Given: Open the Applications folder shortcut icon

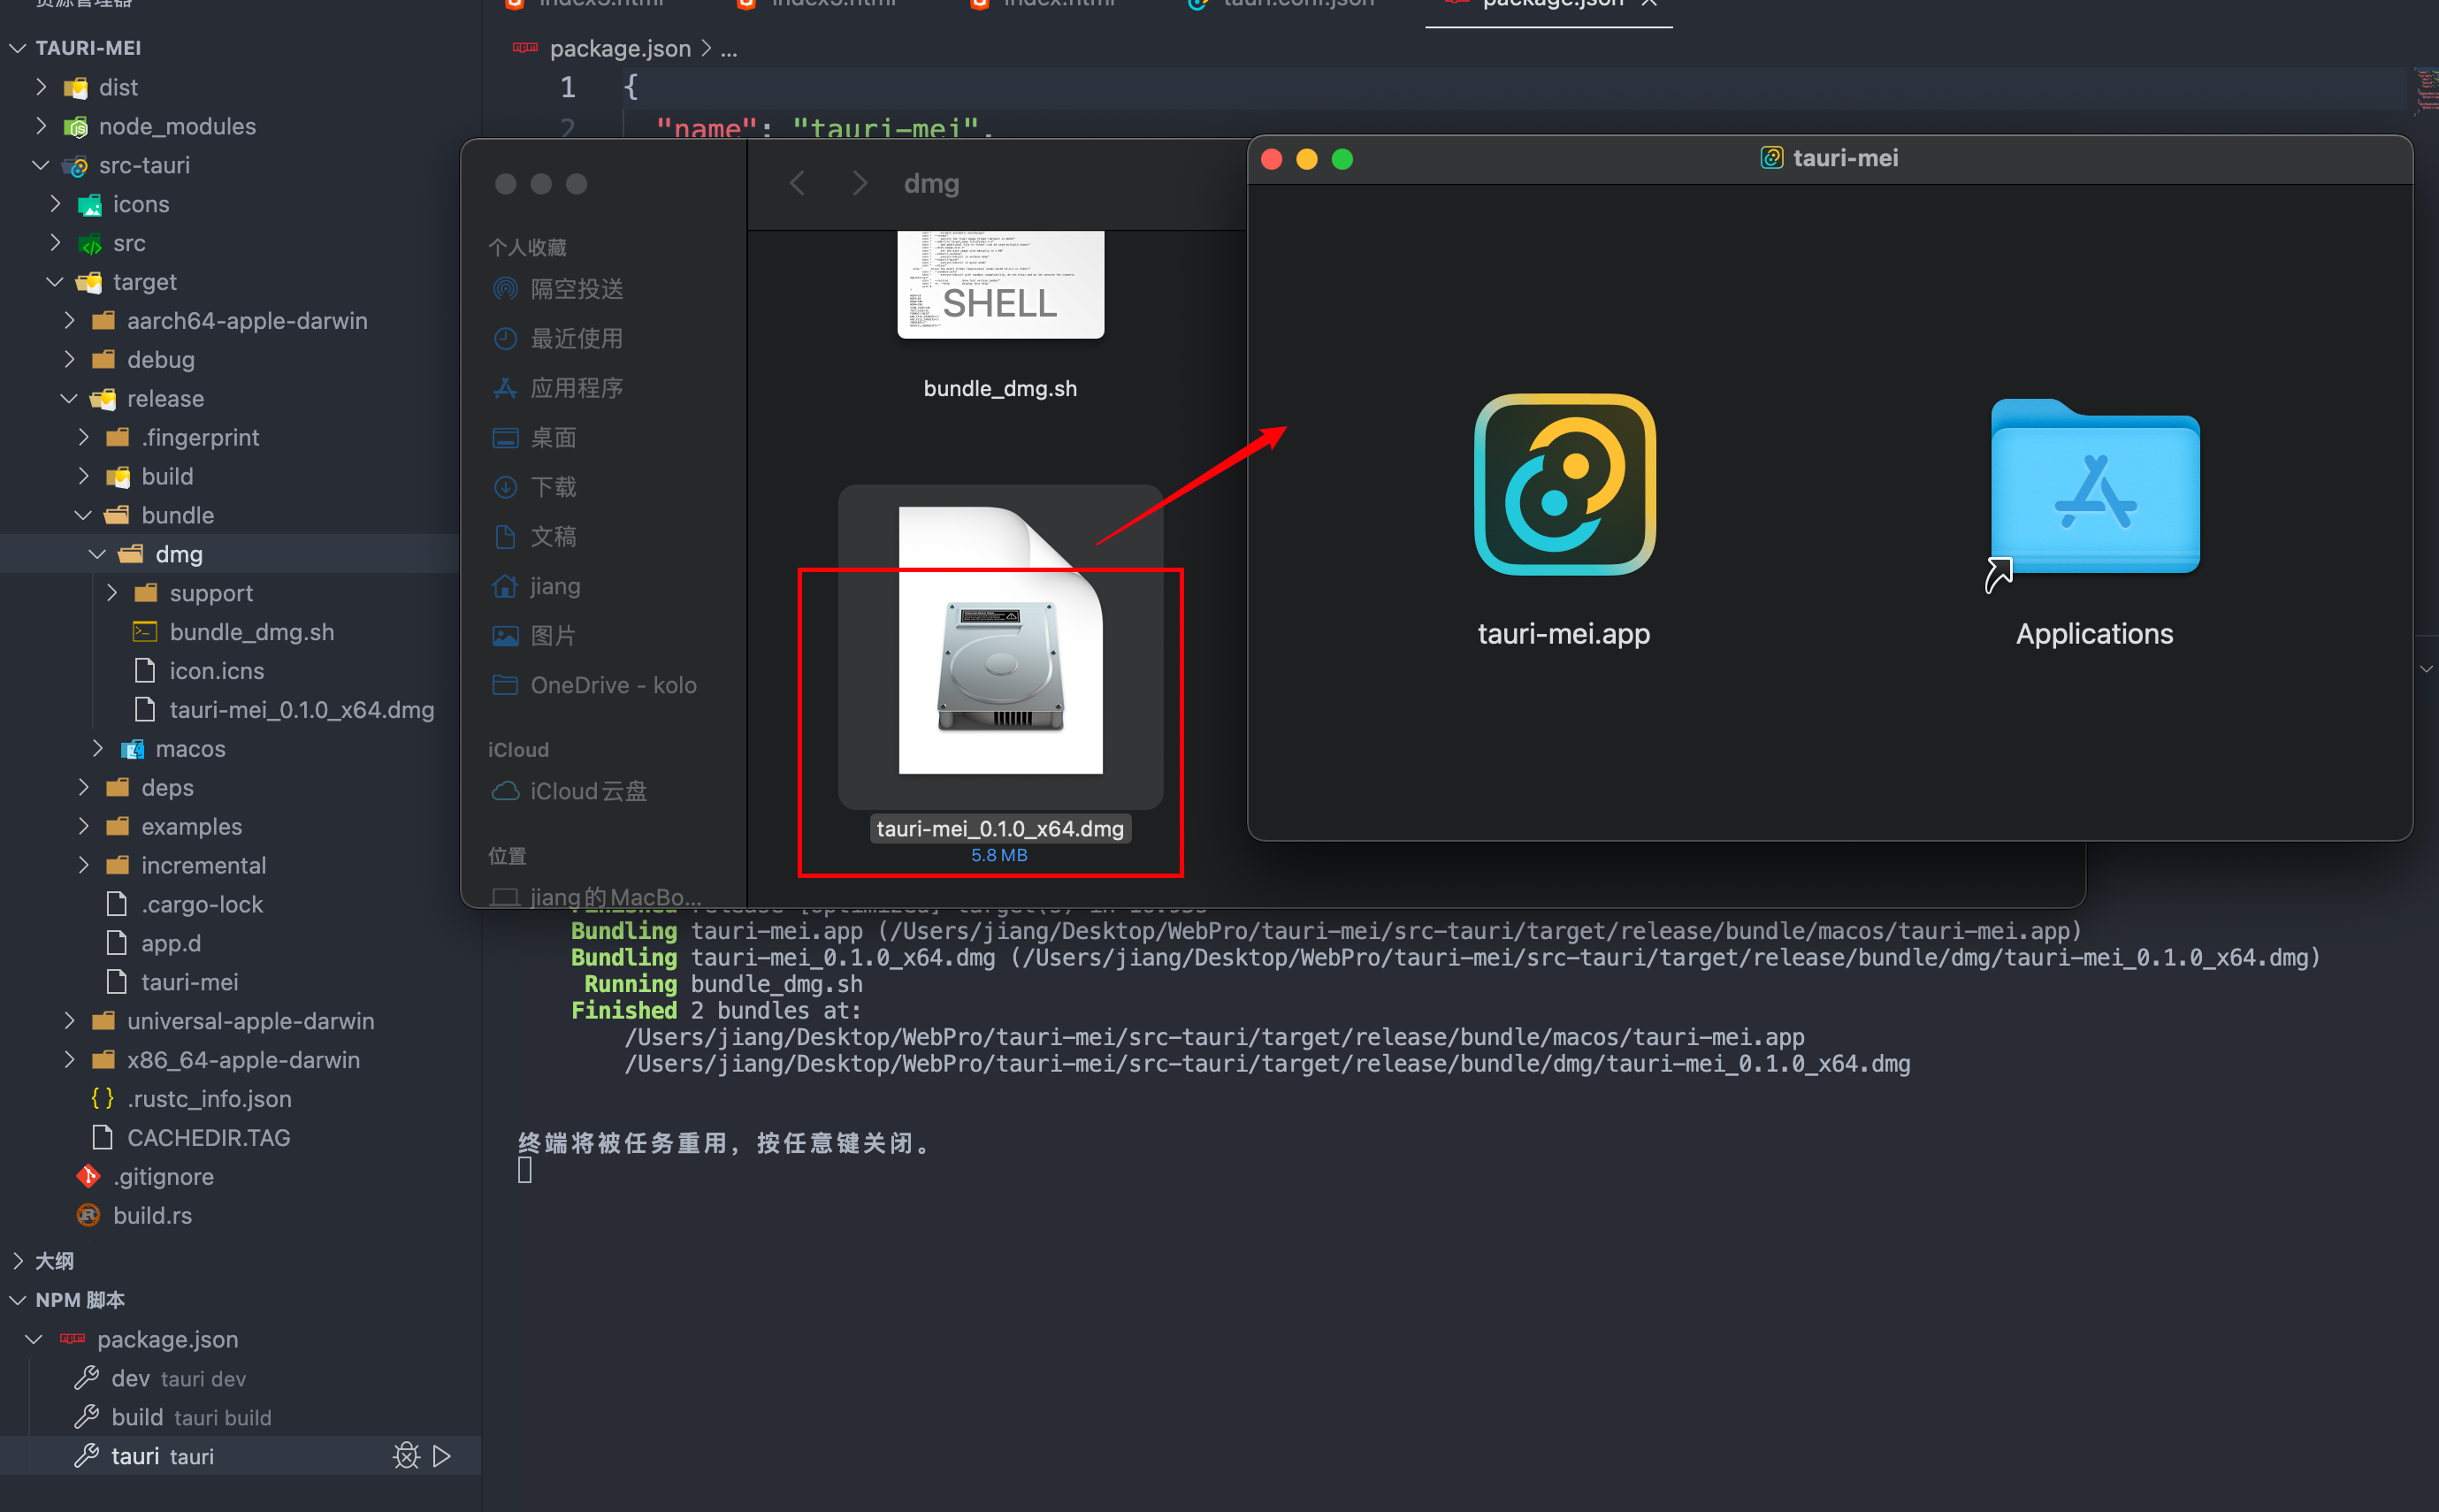Looking at the screenshot, I should pyautogui.click(x=2094, y=488).
